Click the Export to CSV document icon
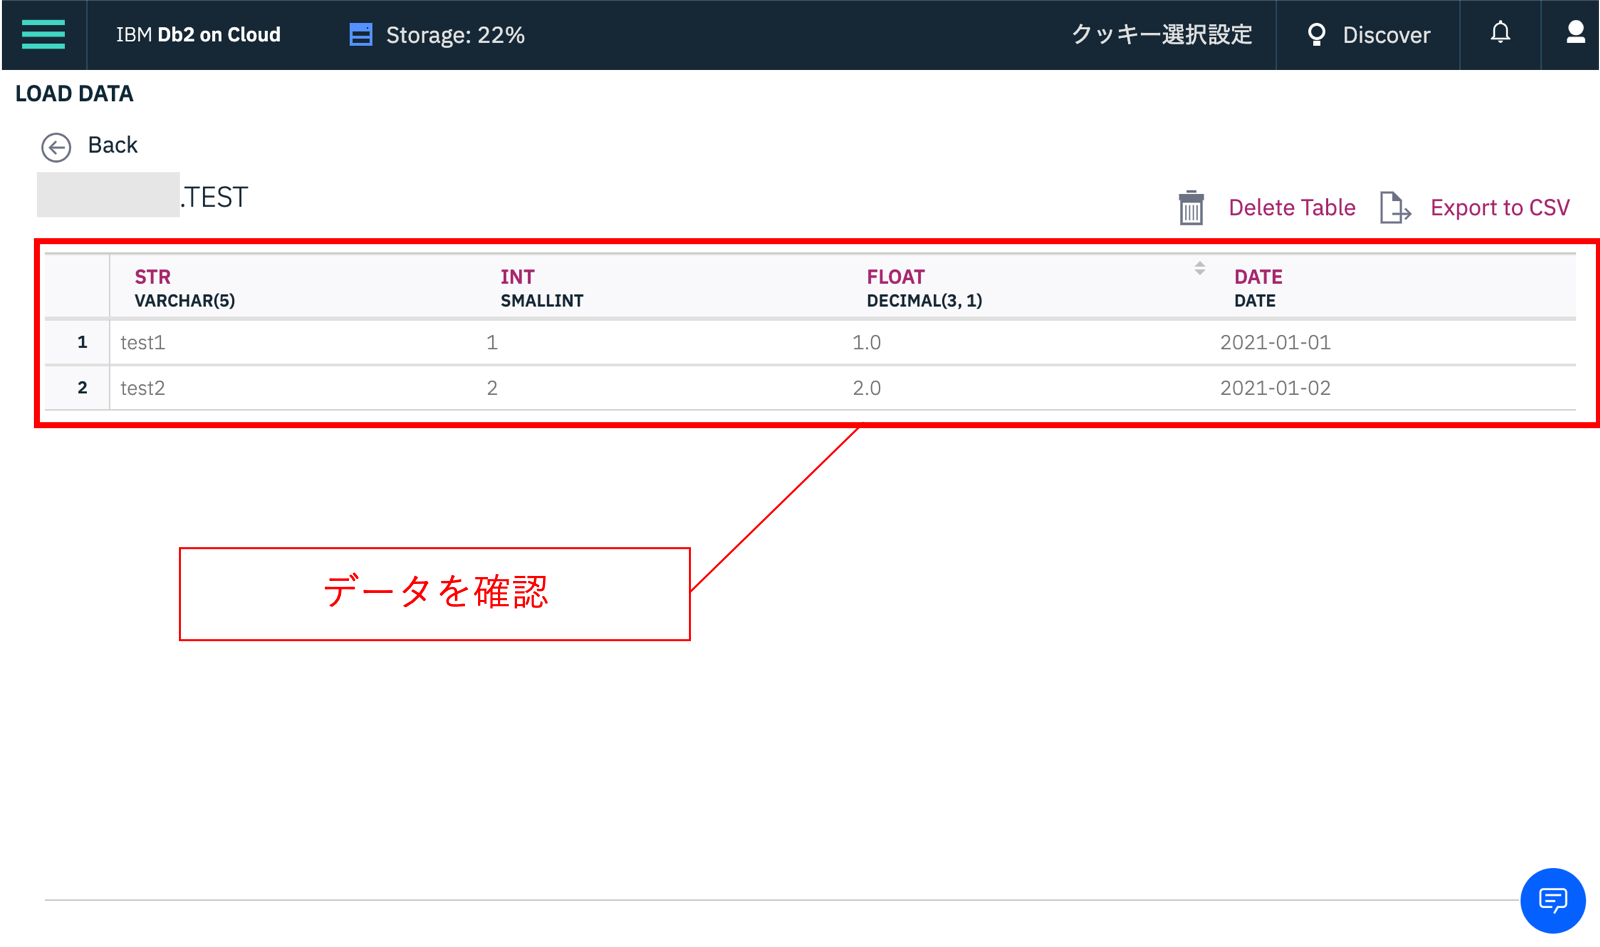This screenshot has width=1600, height=947. tap(1394, 207)
